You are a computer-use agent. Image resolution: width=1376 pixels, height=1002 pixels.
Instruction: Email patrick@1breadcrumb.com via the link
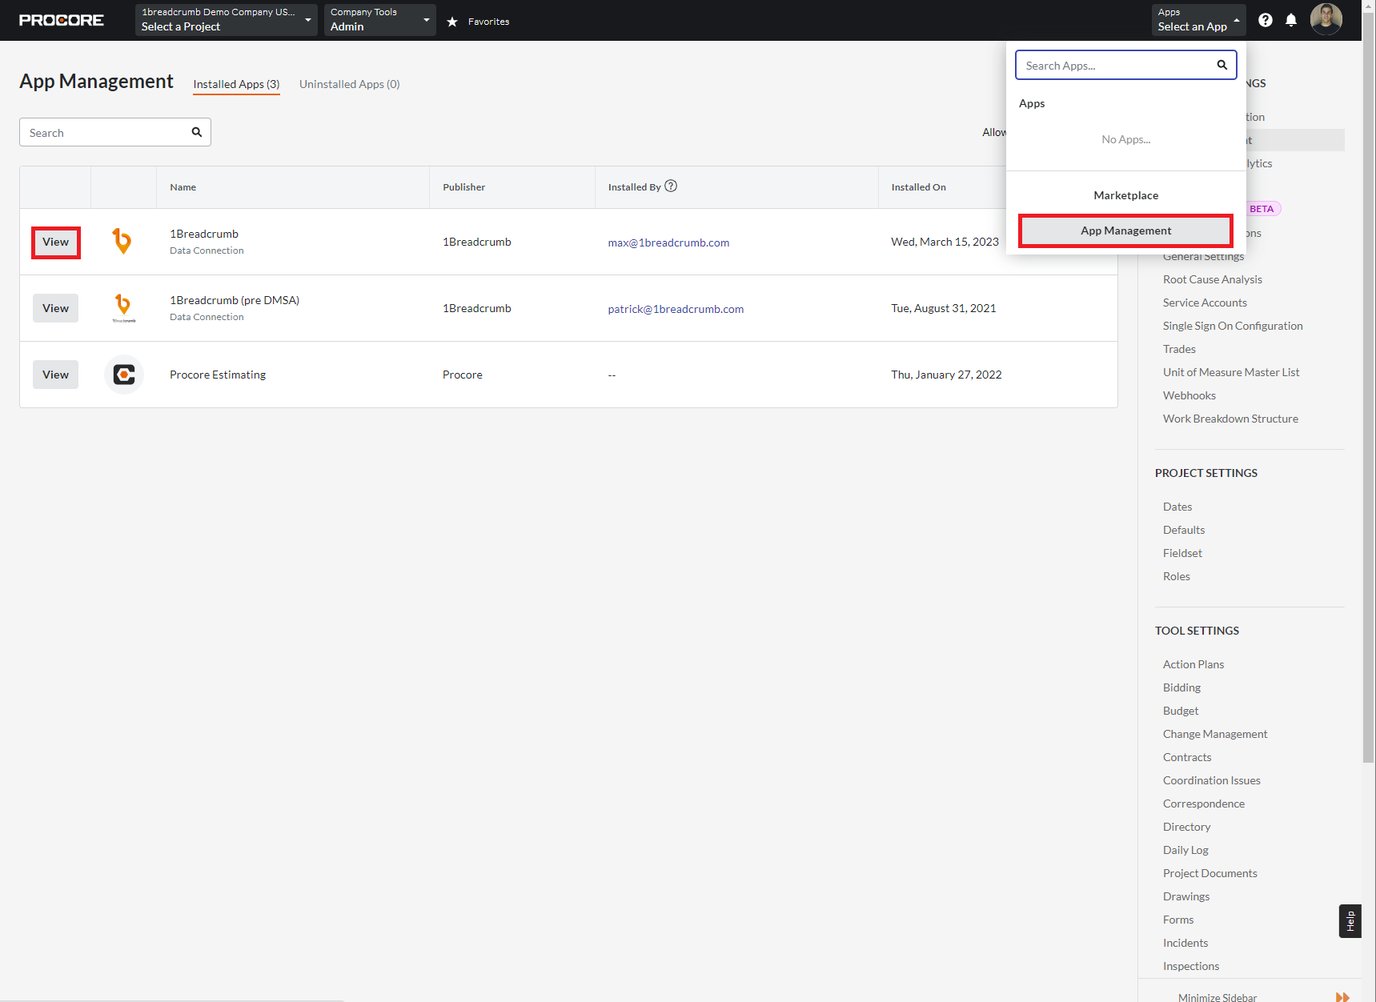click(675, 308)
